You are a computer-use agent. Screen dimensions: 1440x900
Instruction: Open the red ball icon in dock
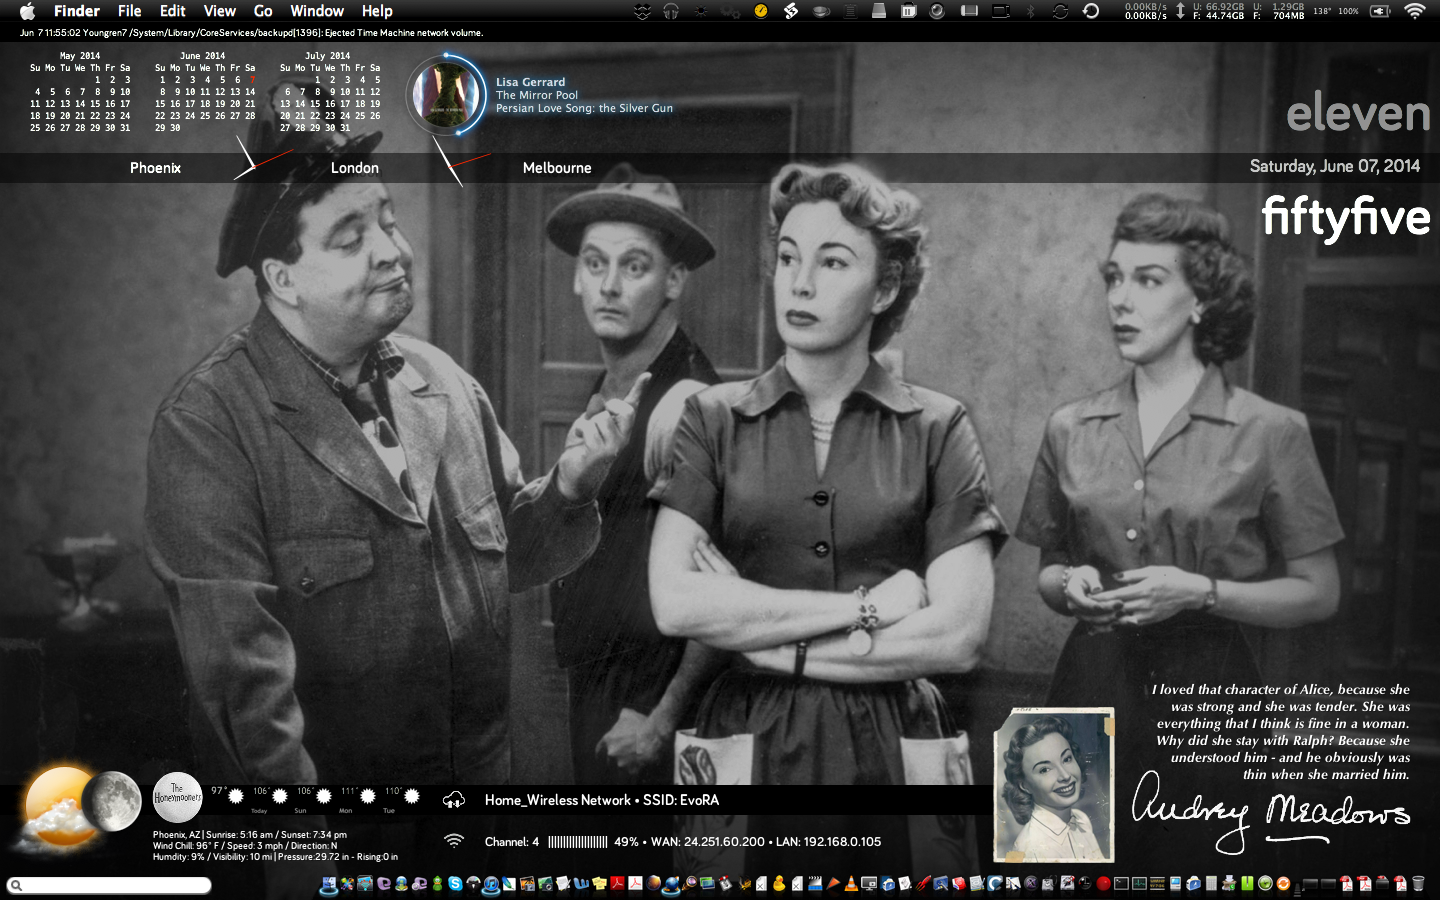(1104, 884)
